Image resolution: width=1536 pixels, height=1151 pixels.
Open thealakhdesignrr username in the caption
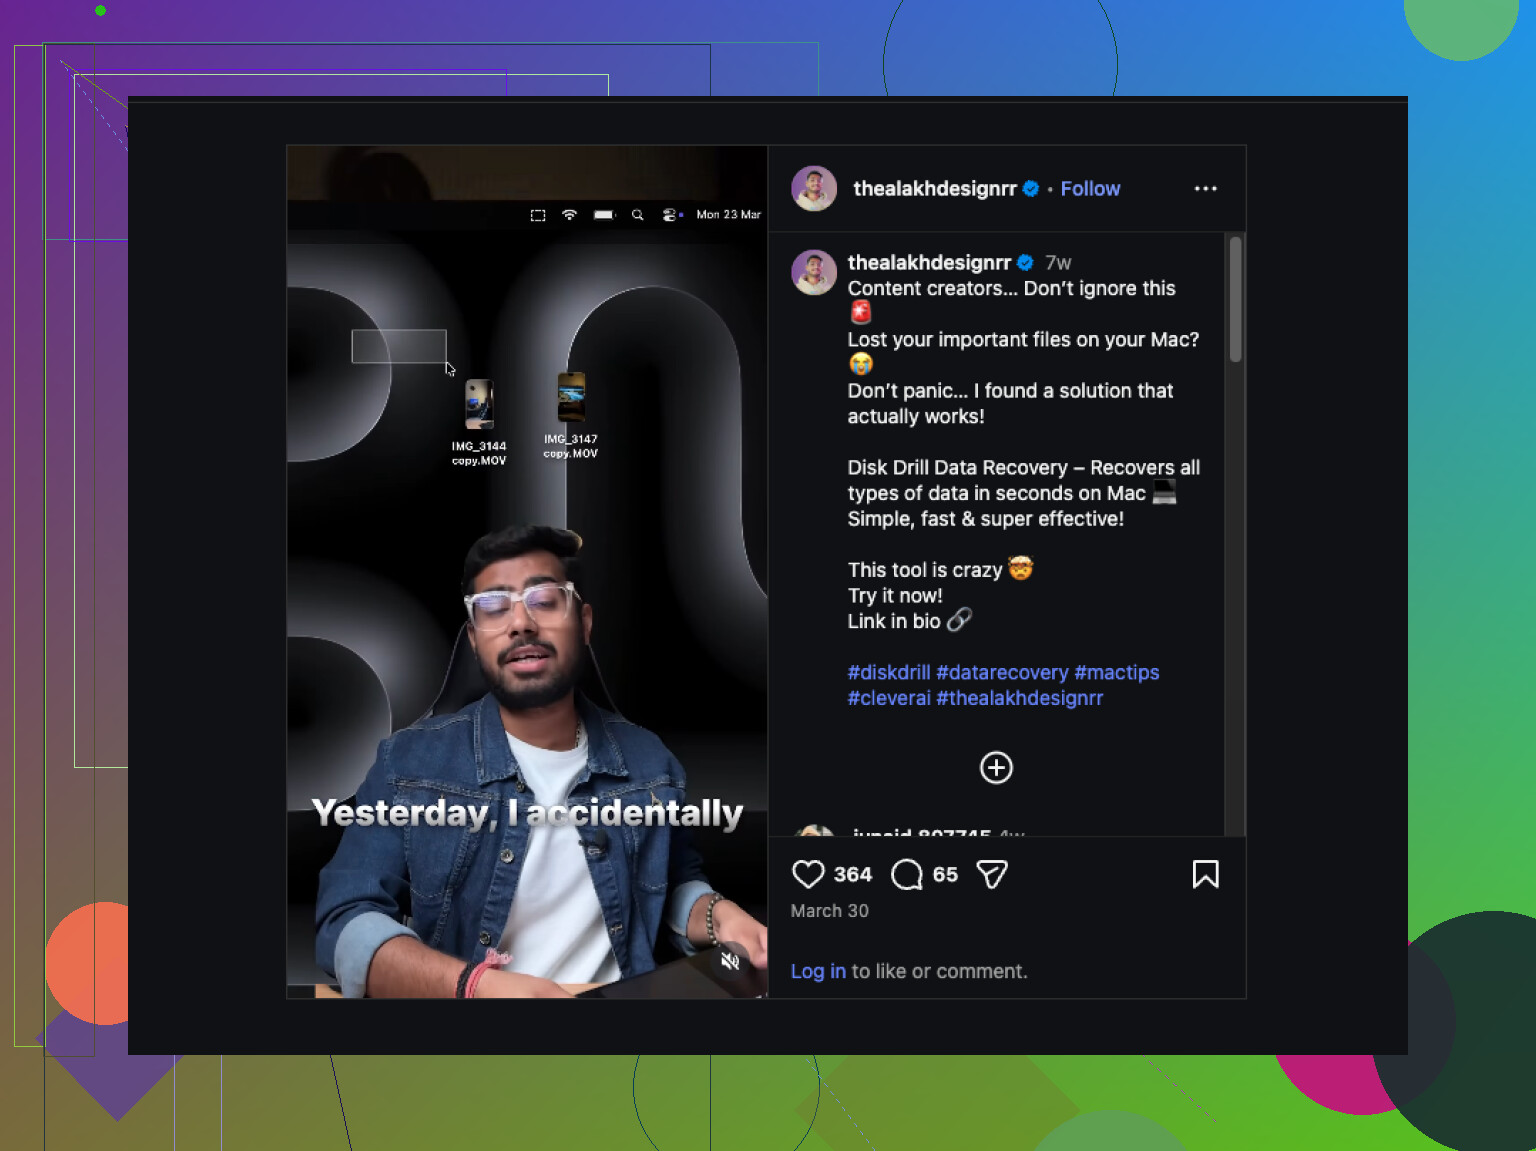click(929, 263)
